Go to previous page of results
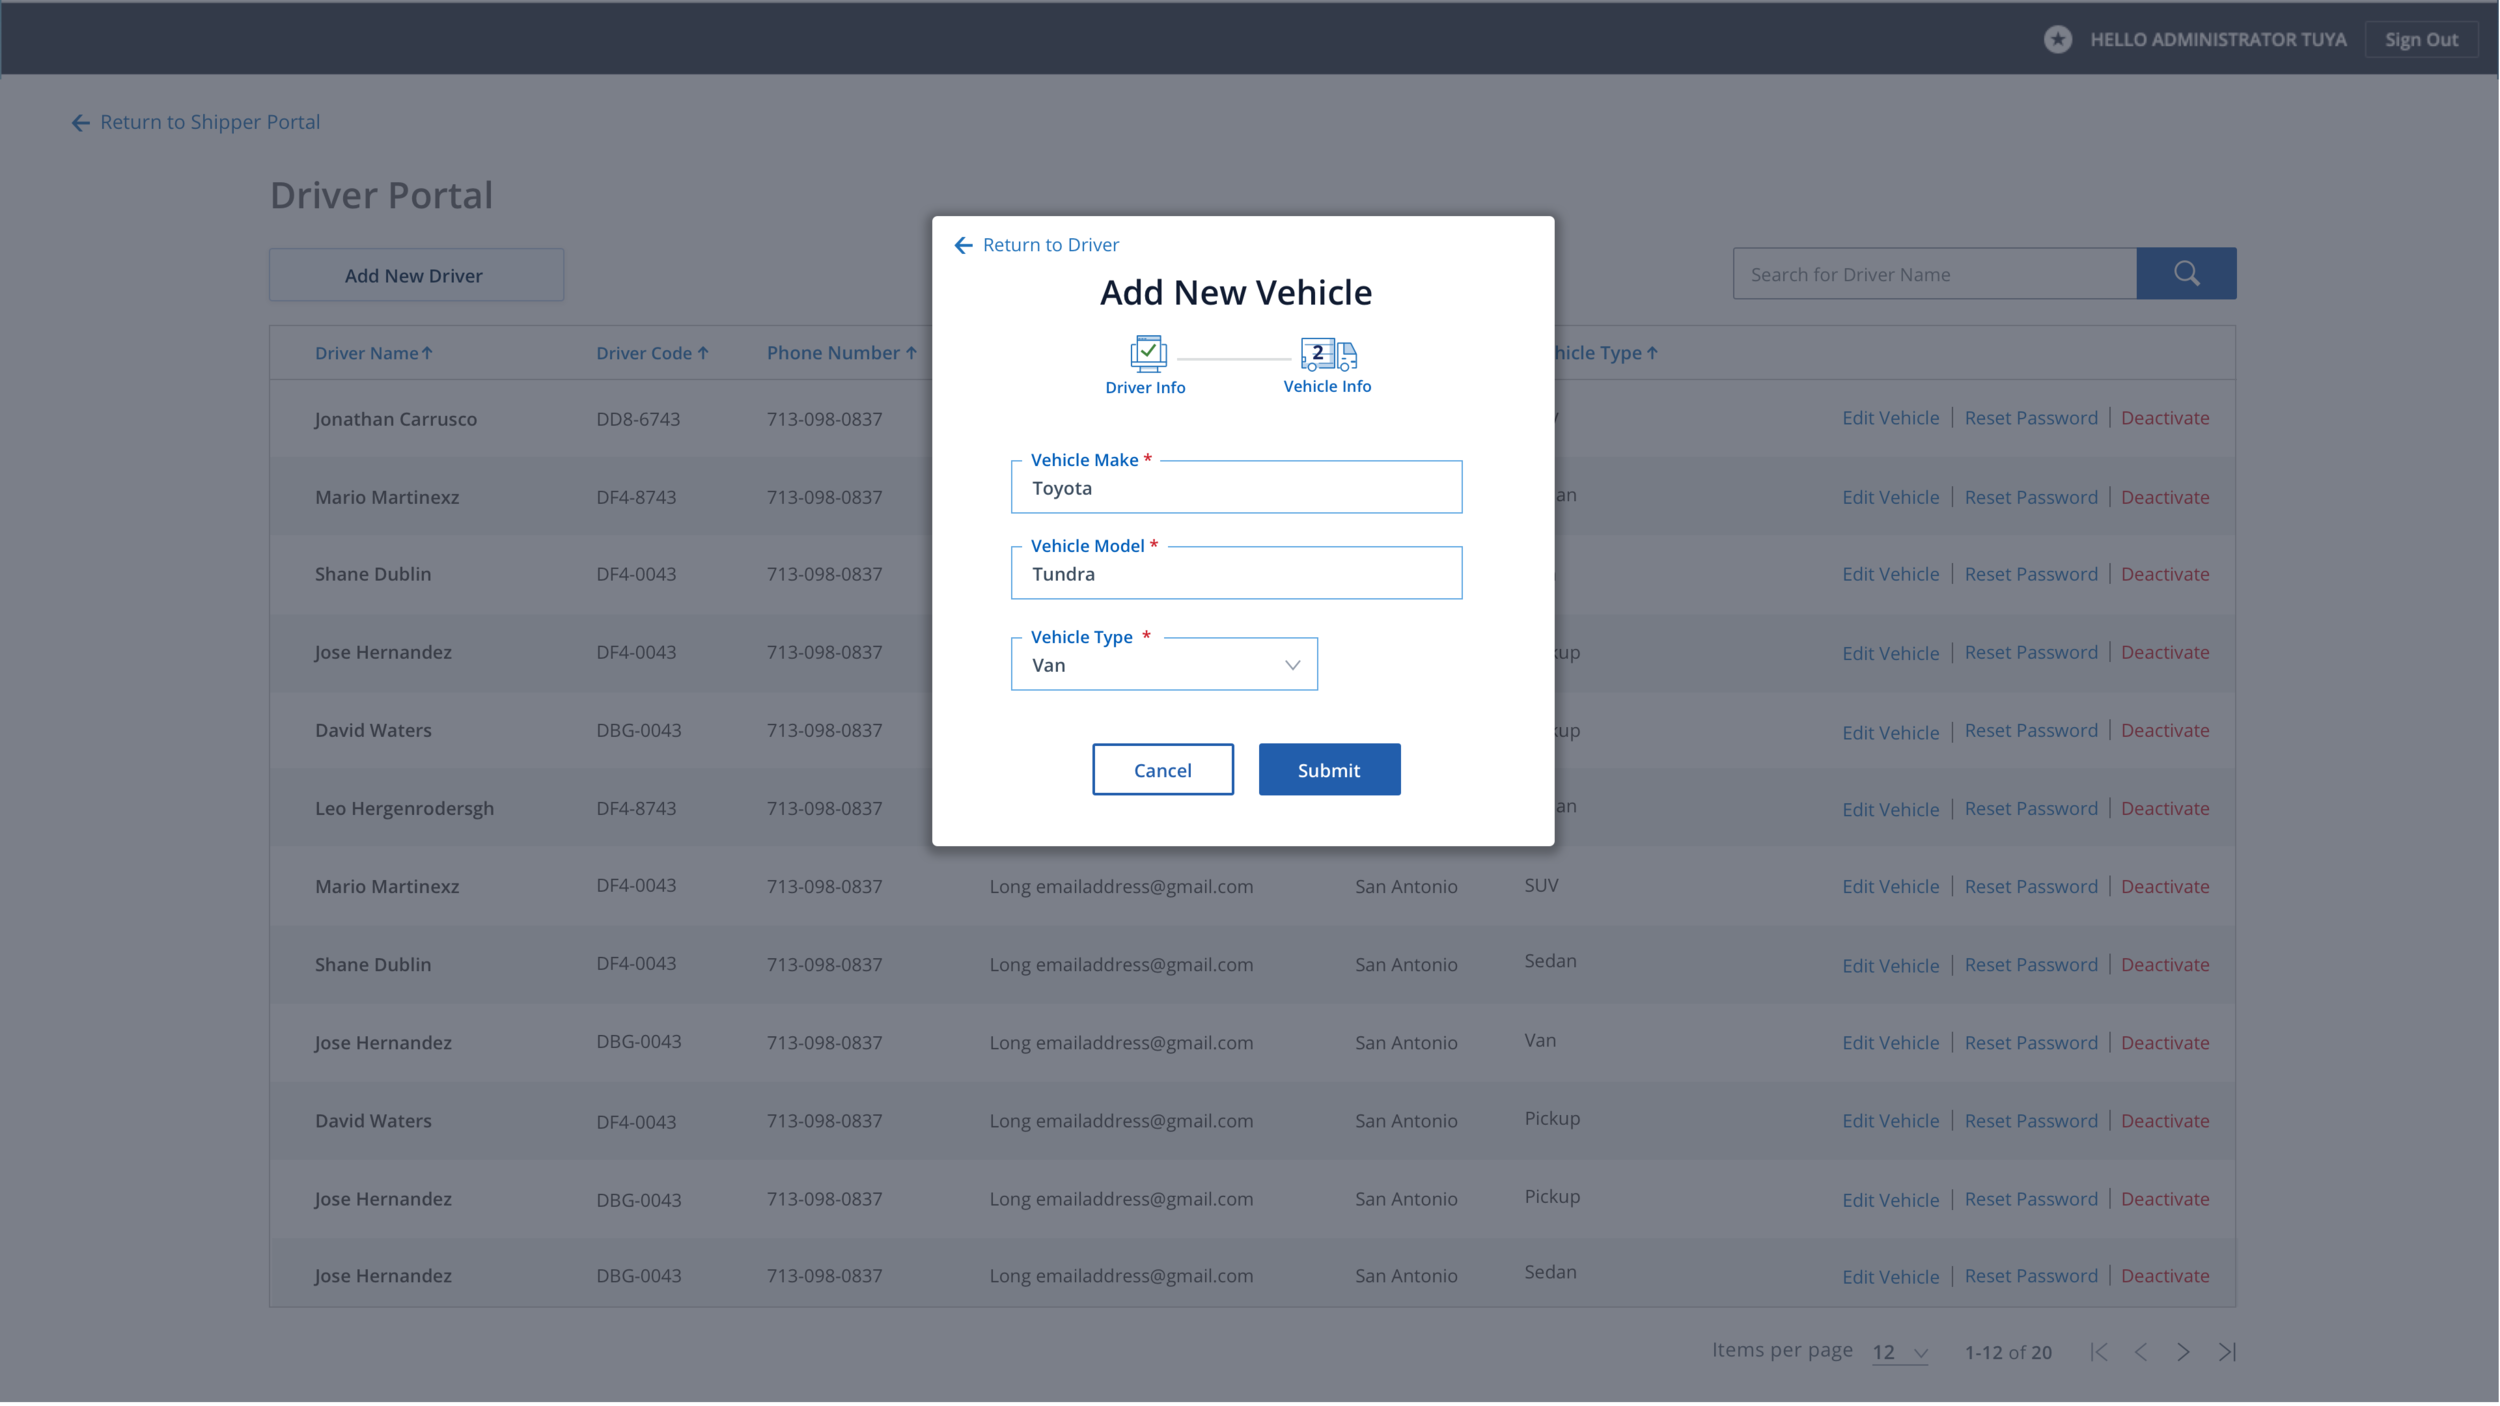 [x=2141, y=1352]
